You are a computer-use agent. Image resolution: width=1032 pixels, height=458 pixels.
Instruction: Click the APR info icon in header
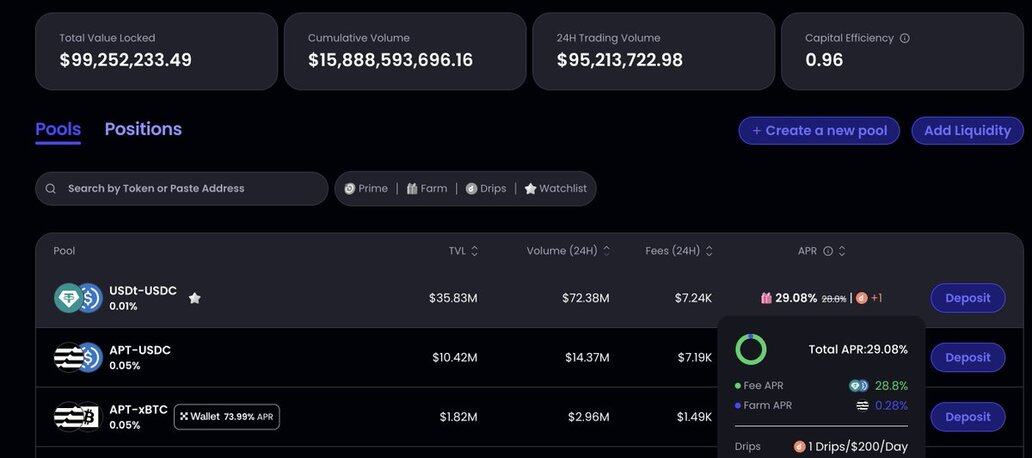(x=828, y=251)
